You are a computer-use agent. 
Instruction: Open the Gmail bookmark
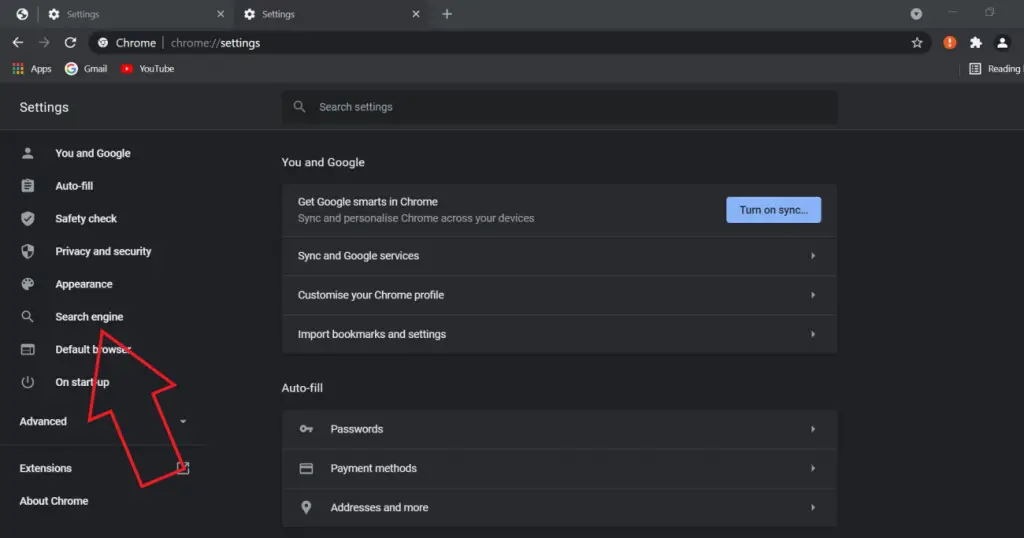(86, 69)
